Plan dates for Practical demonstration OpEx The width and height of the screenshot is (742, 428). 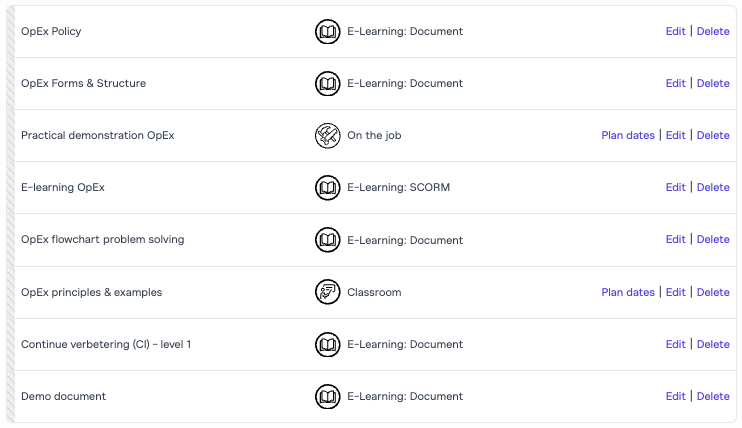[x=628, y=136]
